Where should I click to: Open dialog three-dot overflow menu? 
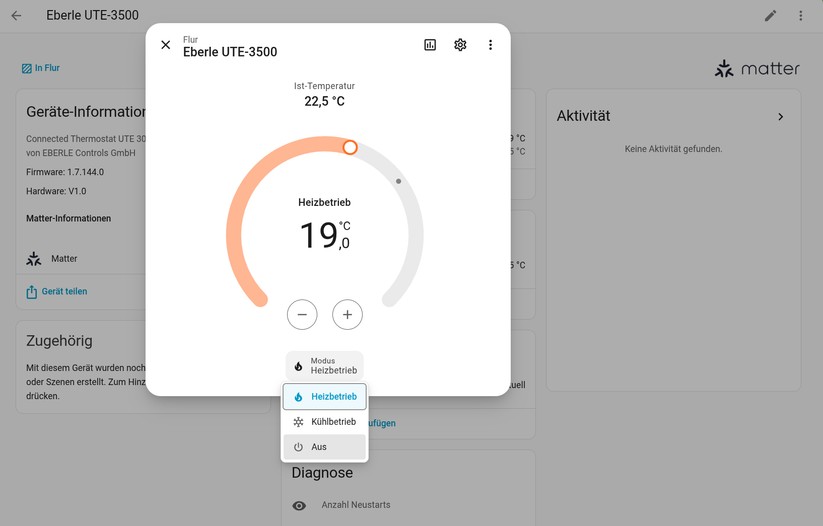pos(490,45)
